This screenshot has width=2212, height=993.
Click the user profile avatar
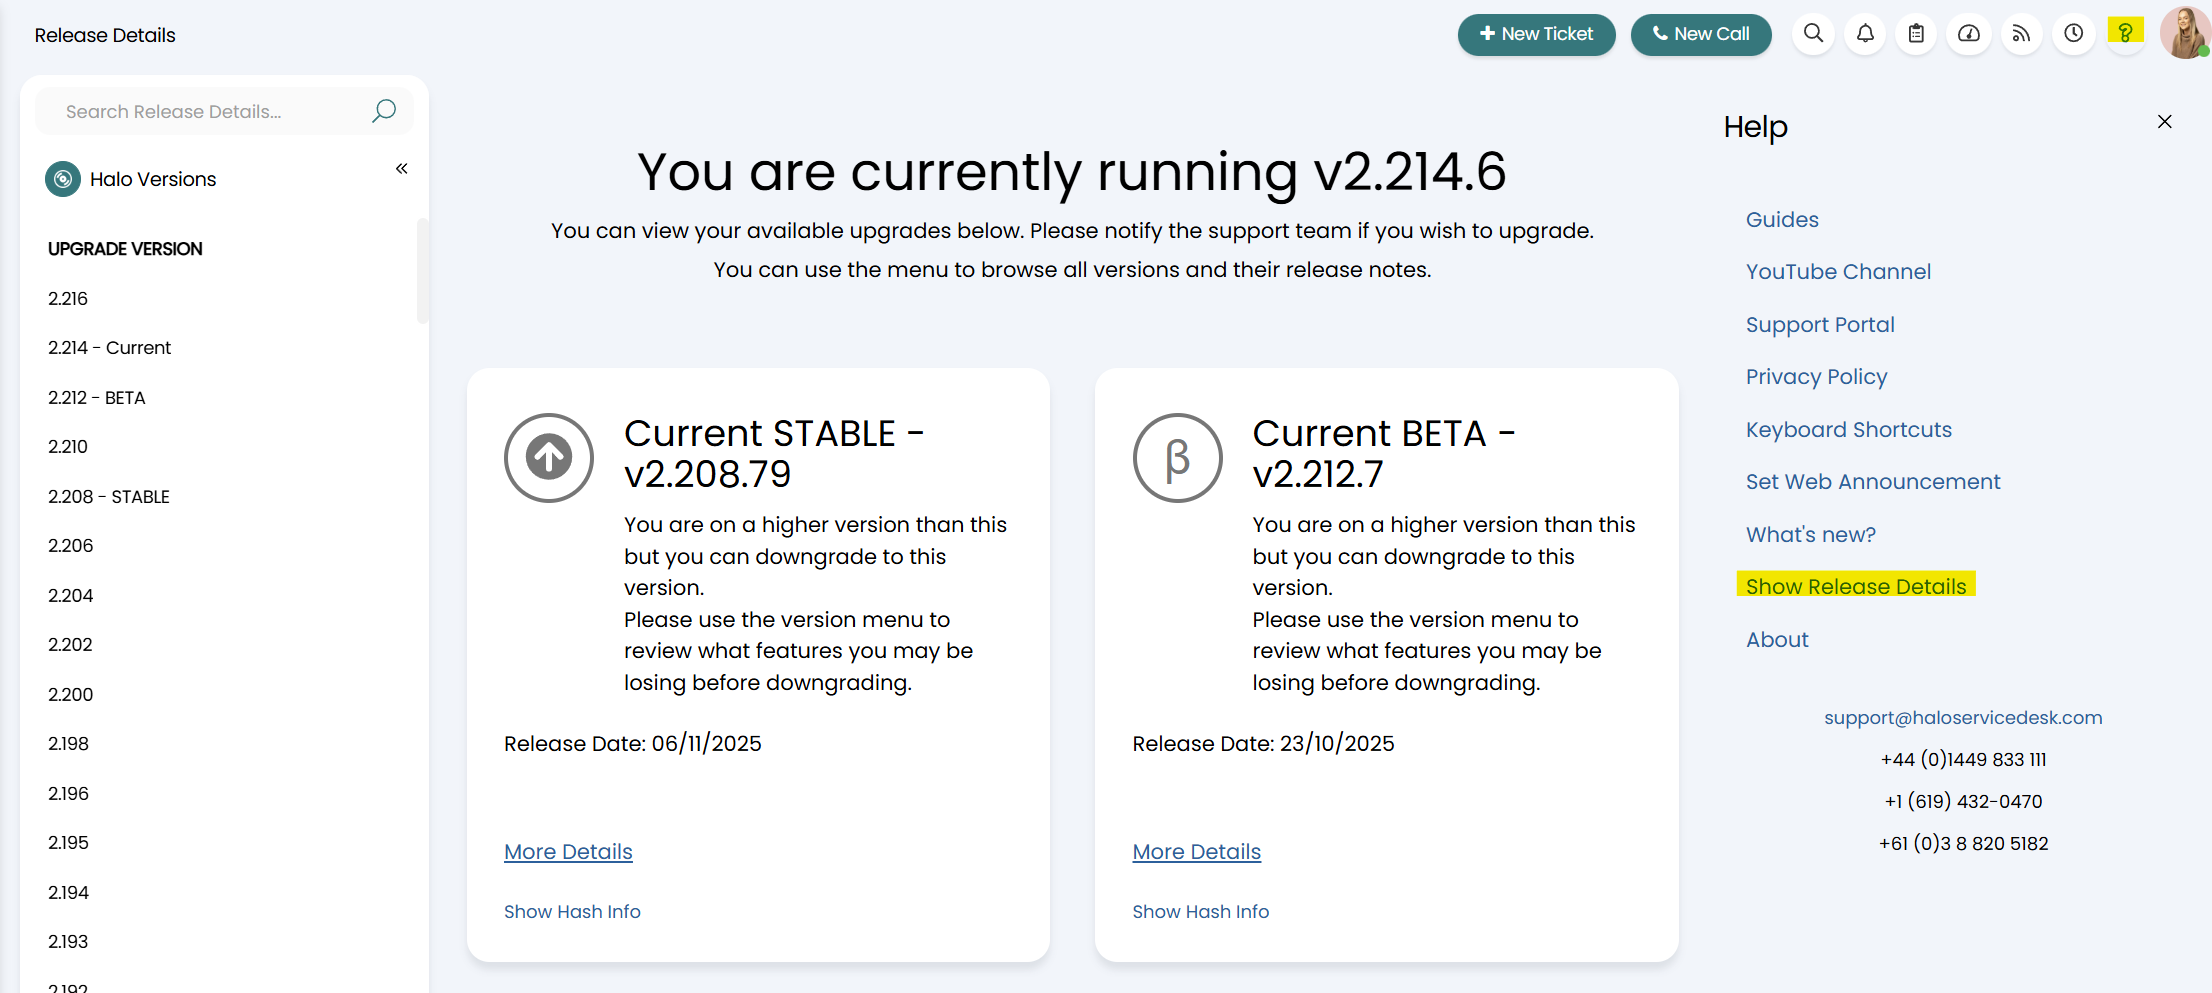pyautogui.click(x=2184, y=33)
